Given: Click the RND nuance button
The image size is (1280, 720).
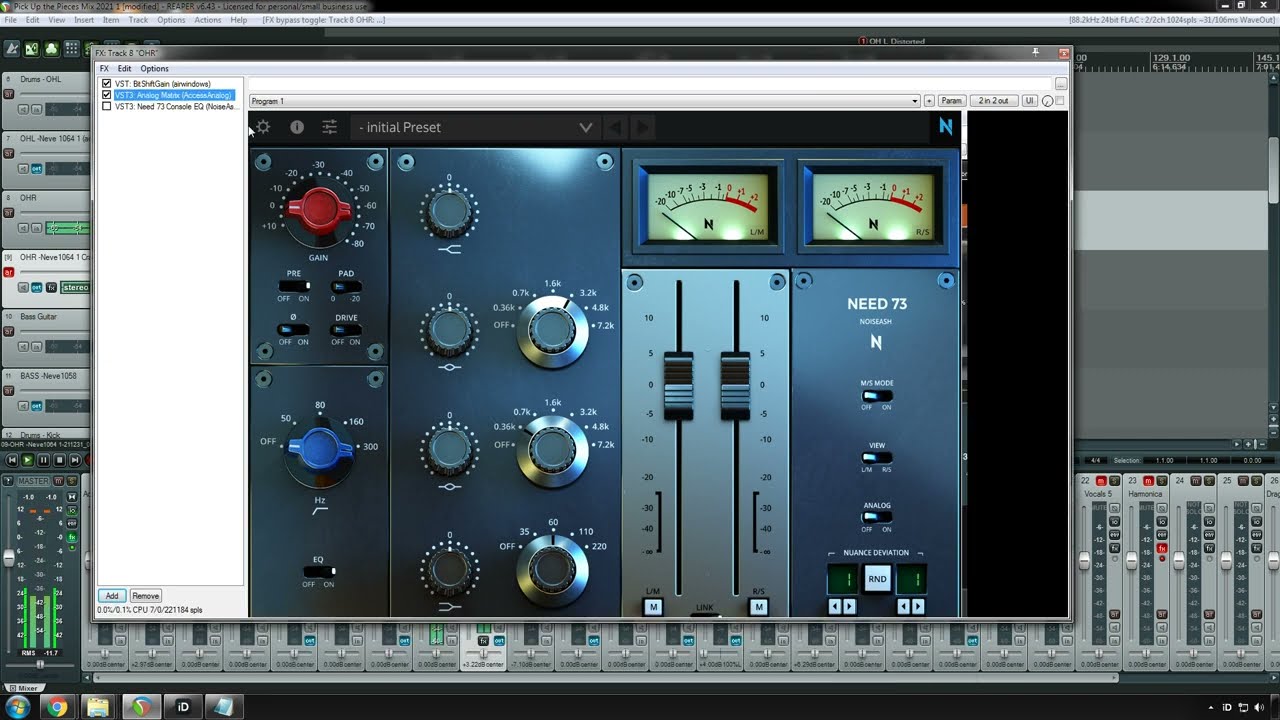Looking at the screenshot, I should 877,579.
